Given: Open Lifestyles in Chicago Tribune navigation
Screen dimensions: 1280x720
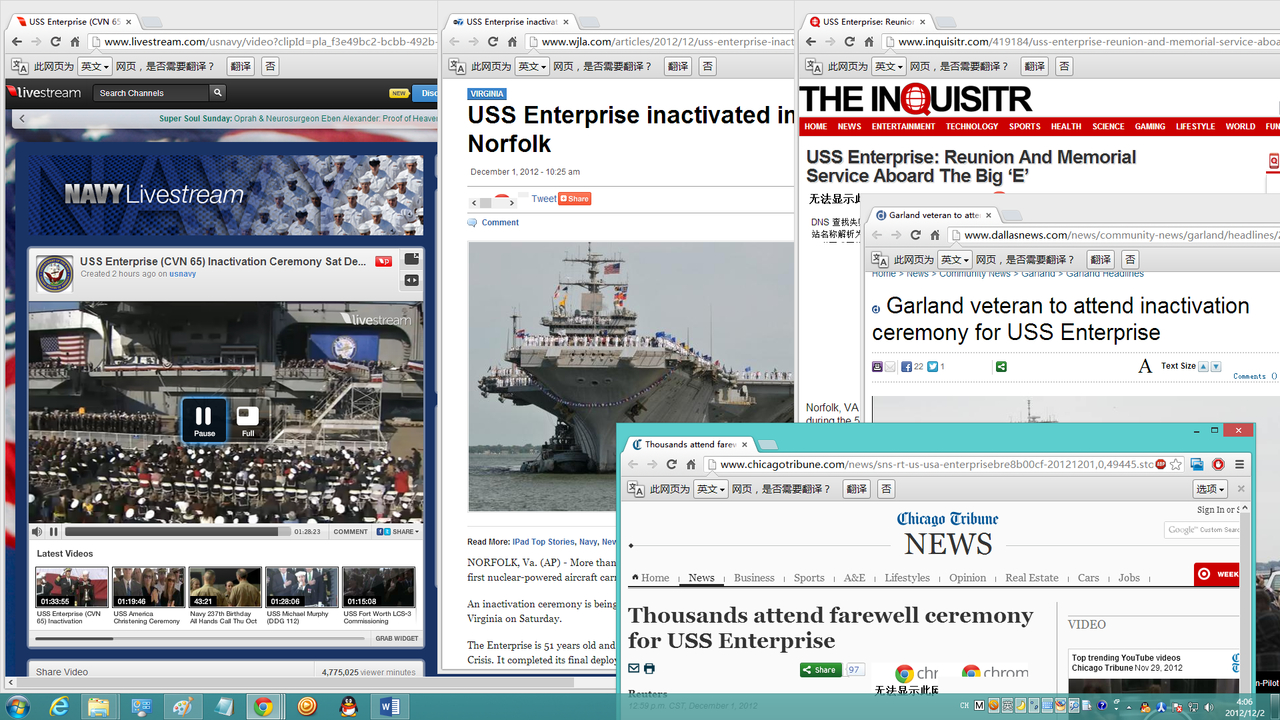Looking at the screenshot, I should [x=907, y=578].
